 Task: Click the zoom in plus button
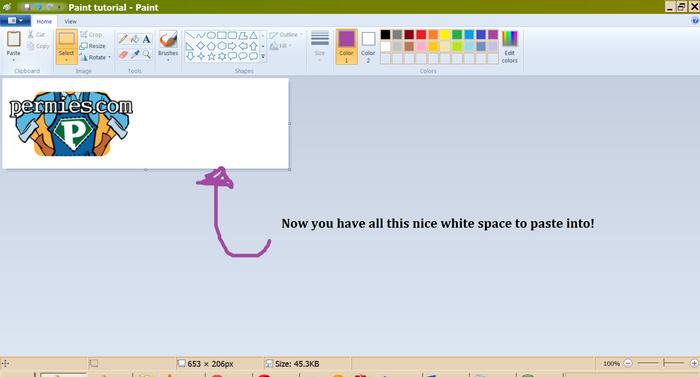(694, 364)
